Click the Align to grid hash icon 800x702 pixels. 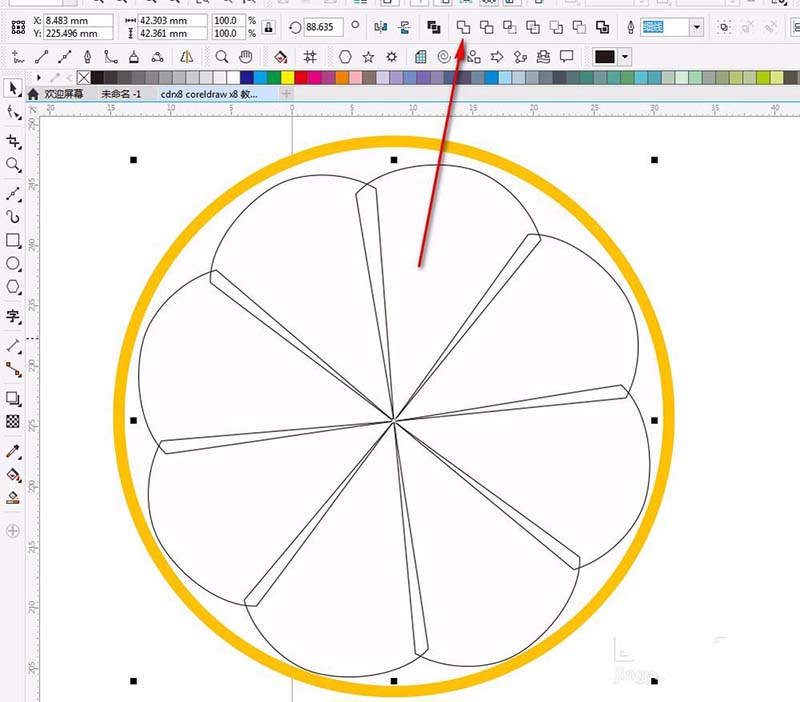pos(310,57)
